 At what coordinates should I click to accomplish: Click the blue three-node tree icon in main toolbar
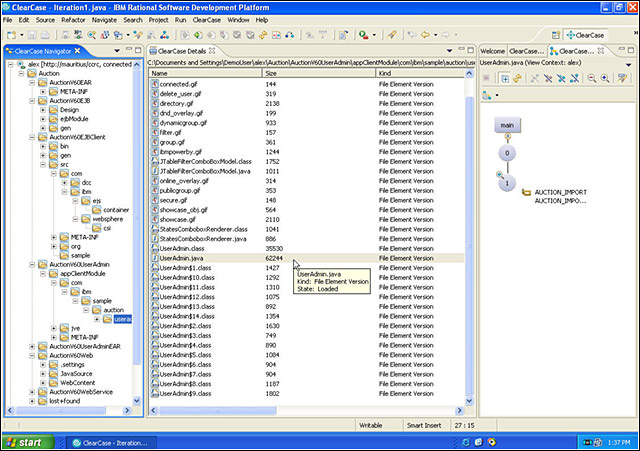(x=164, y=35)
